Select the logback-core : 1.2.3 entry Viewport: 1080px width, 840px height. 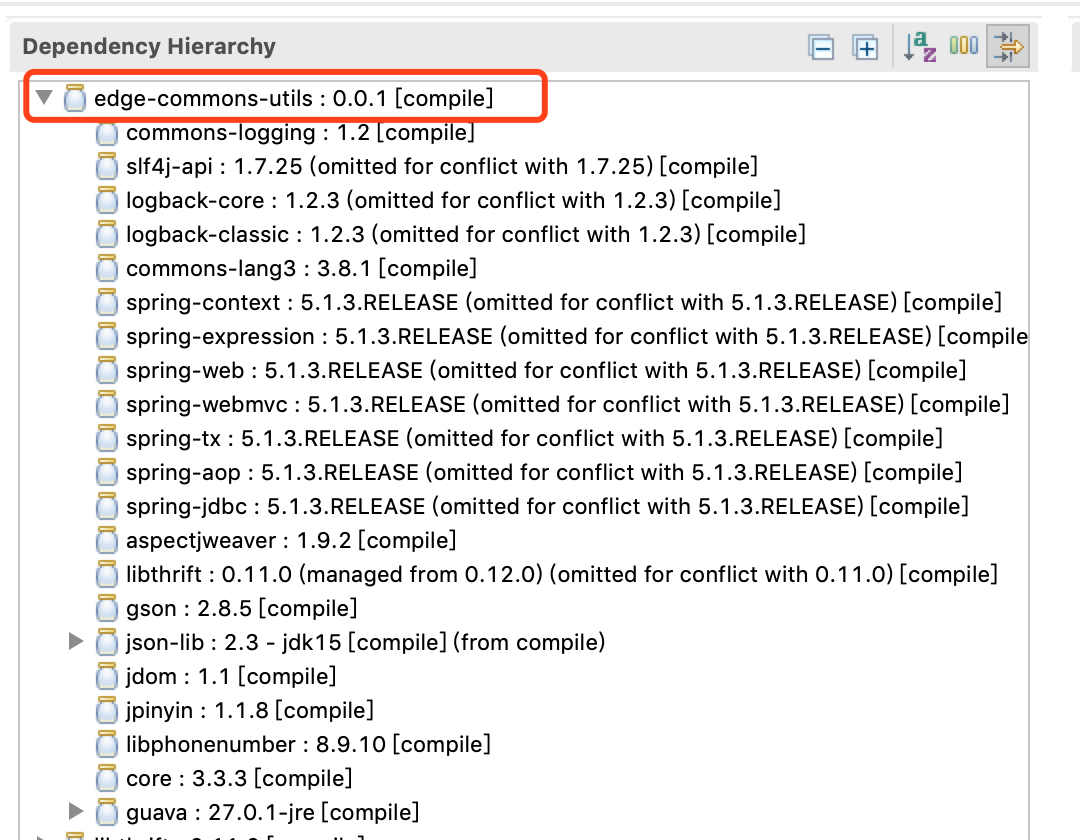(x=453, y=200)
